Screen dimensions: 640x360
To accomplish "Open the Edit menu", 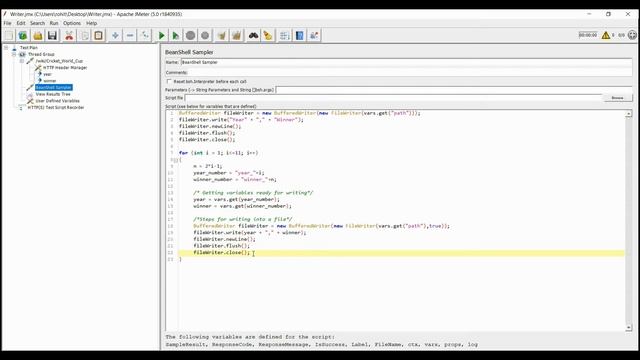I will point(21,23).
